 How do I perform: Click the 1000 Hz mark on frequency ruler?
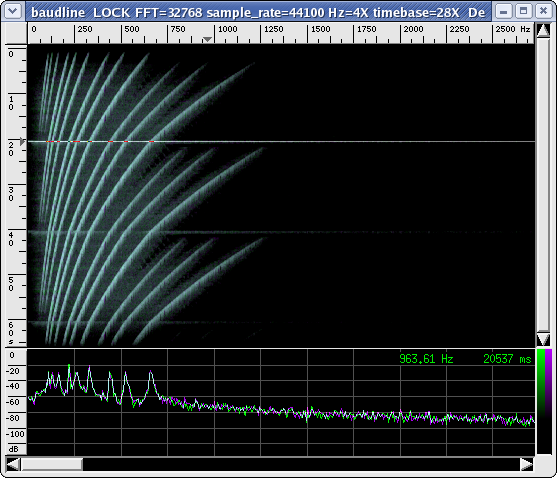click(x=227, y=29)
